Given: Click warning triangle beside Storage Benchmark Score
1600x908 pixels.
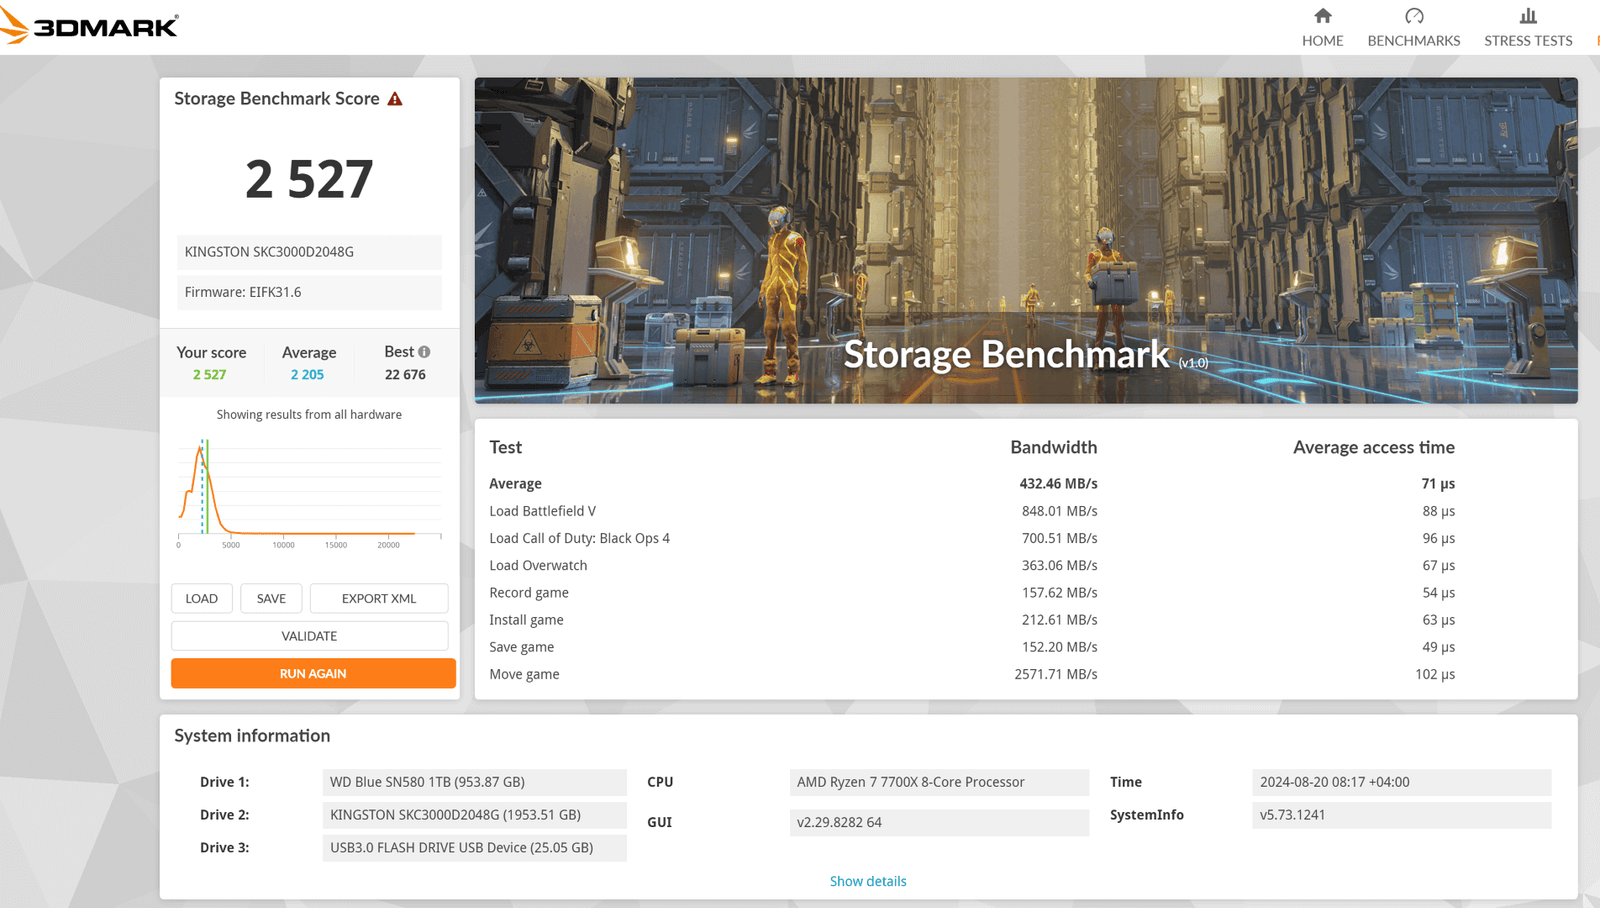Looking at the screenshot, I should pos(395,99).
